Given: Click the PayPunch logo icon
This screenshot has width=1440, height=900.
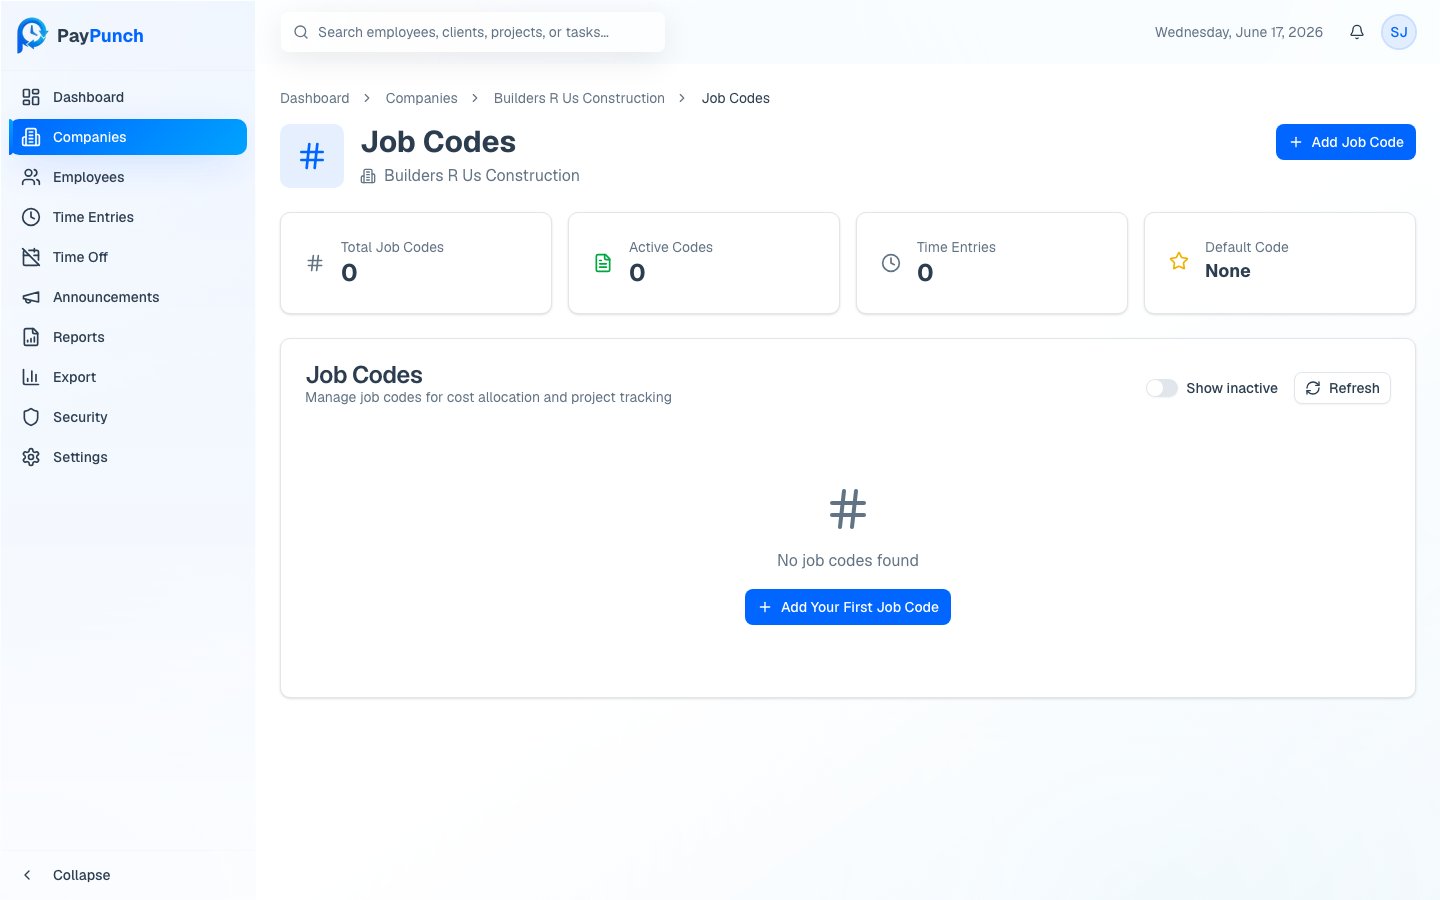Looking at the screenshot, I should [x=32, y=35].
